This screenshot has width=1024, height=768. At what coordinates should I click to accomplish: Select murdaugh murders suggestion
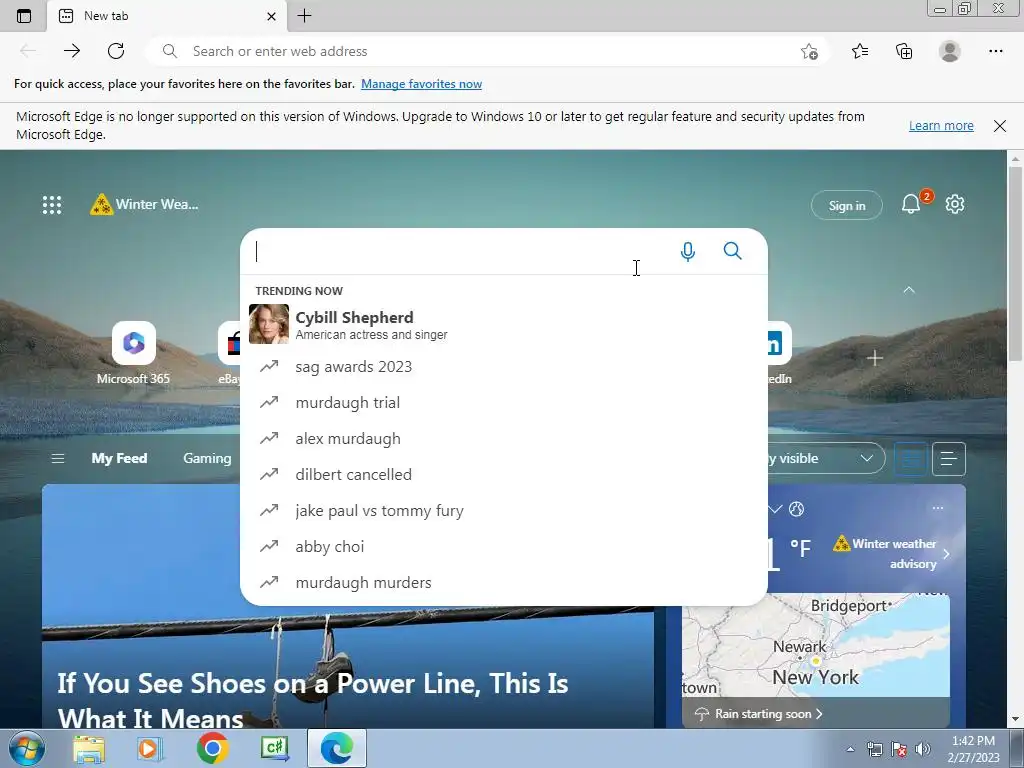[504, 582]
